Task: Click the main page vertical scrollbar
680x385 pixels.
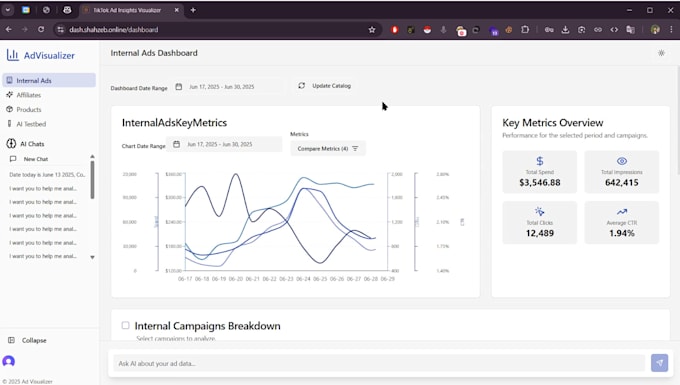Action: coord(678,121)
